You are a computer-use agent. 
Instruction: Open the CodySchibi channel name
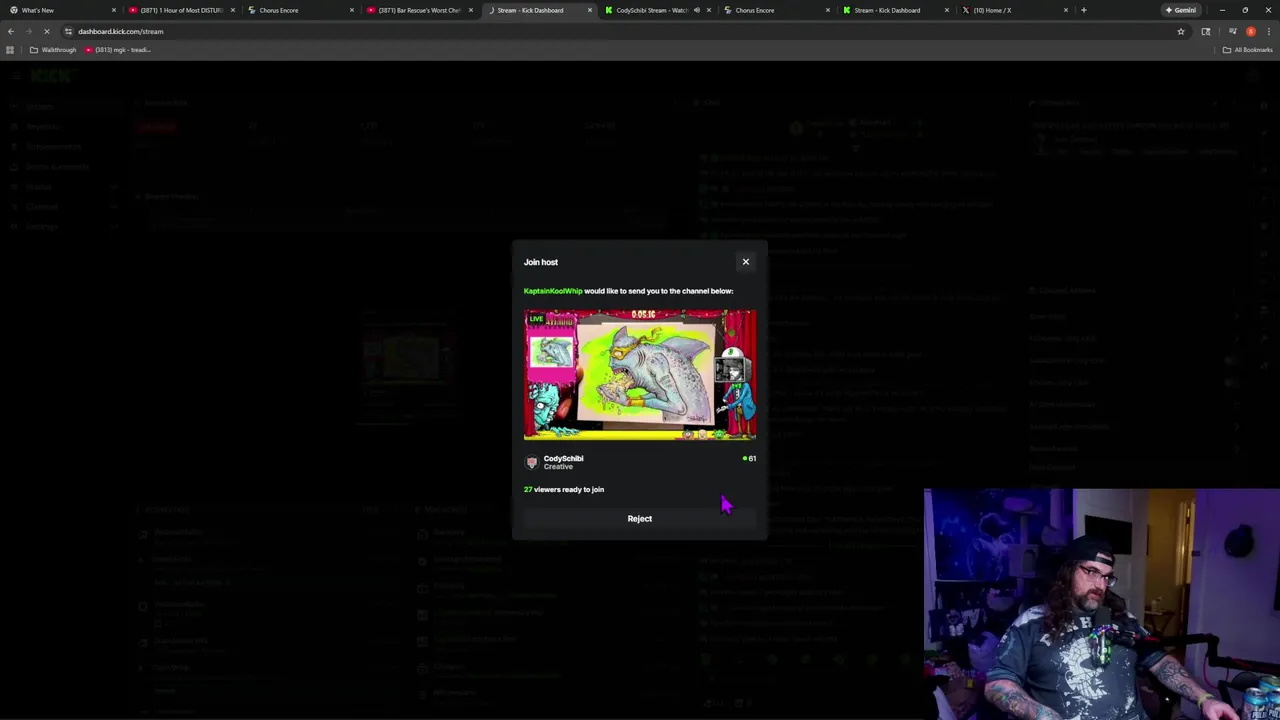tap(563, 458)
